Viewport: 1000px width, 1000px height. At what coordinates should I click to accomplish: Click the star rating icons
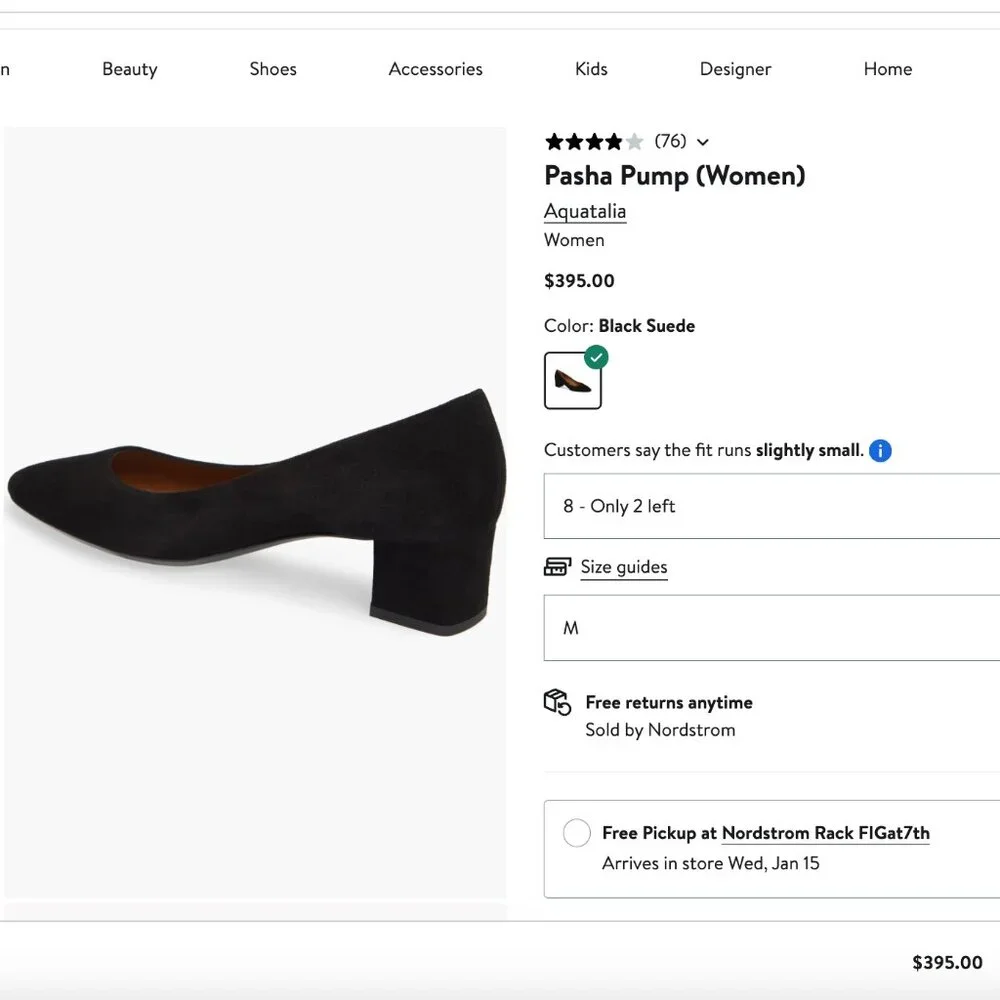click(594, 142)
